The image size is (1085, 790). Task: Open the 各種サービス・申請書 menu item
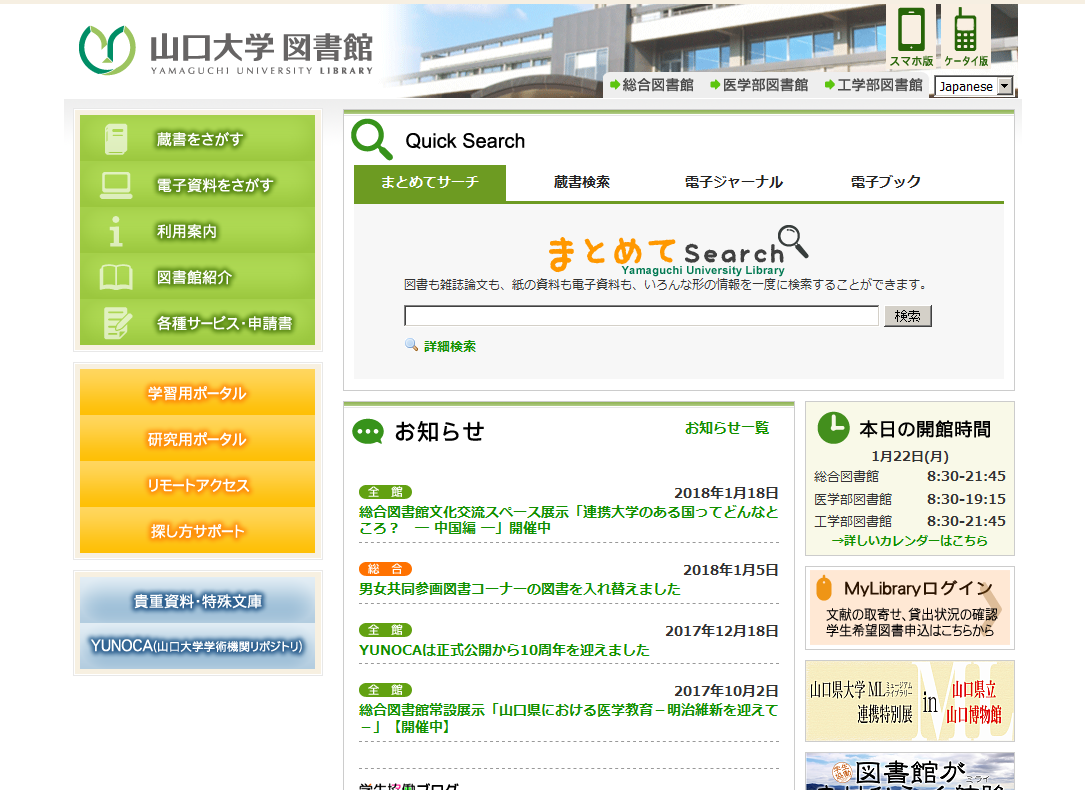point(197,323)
